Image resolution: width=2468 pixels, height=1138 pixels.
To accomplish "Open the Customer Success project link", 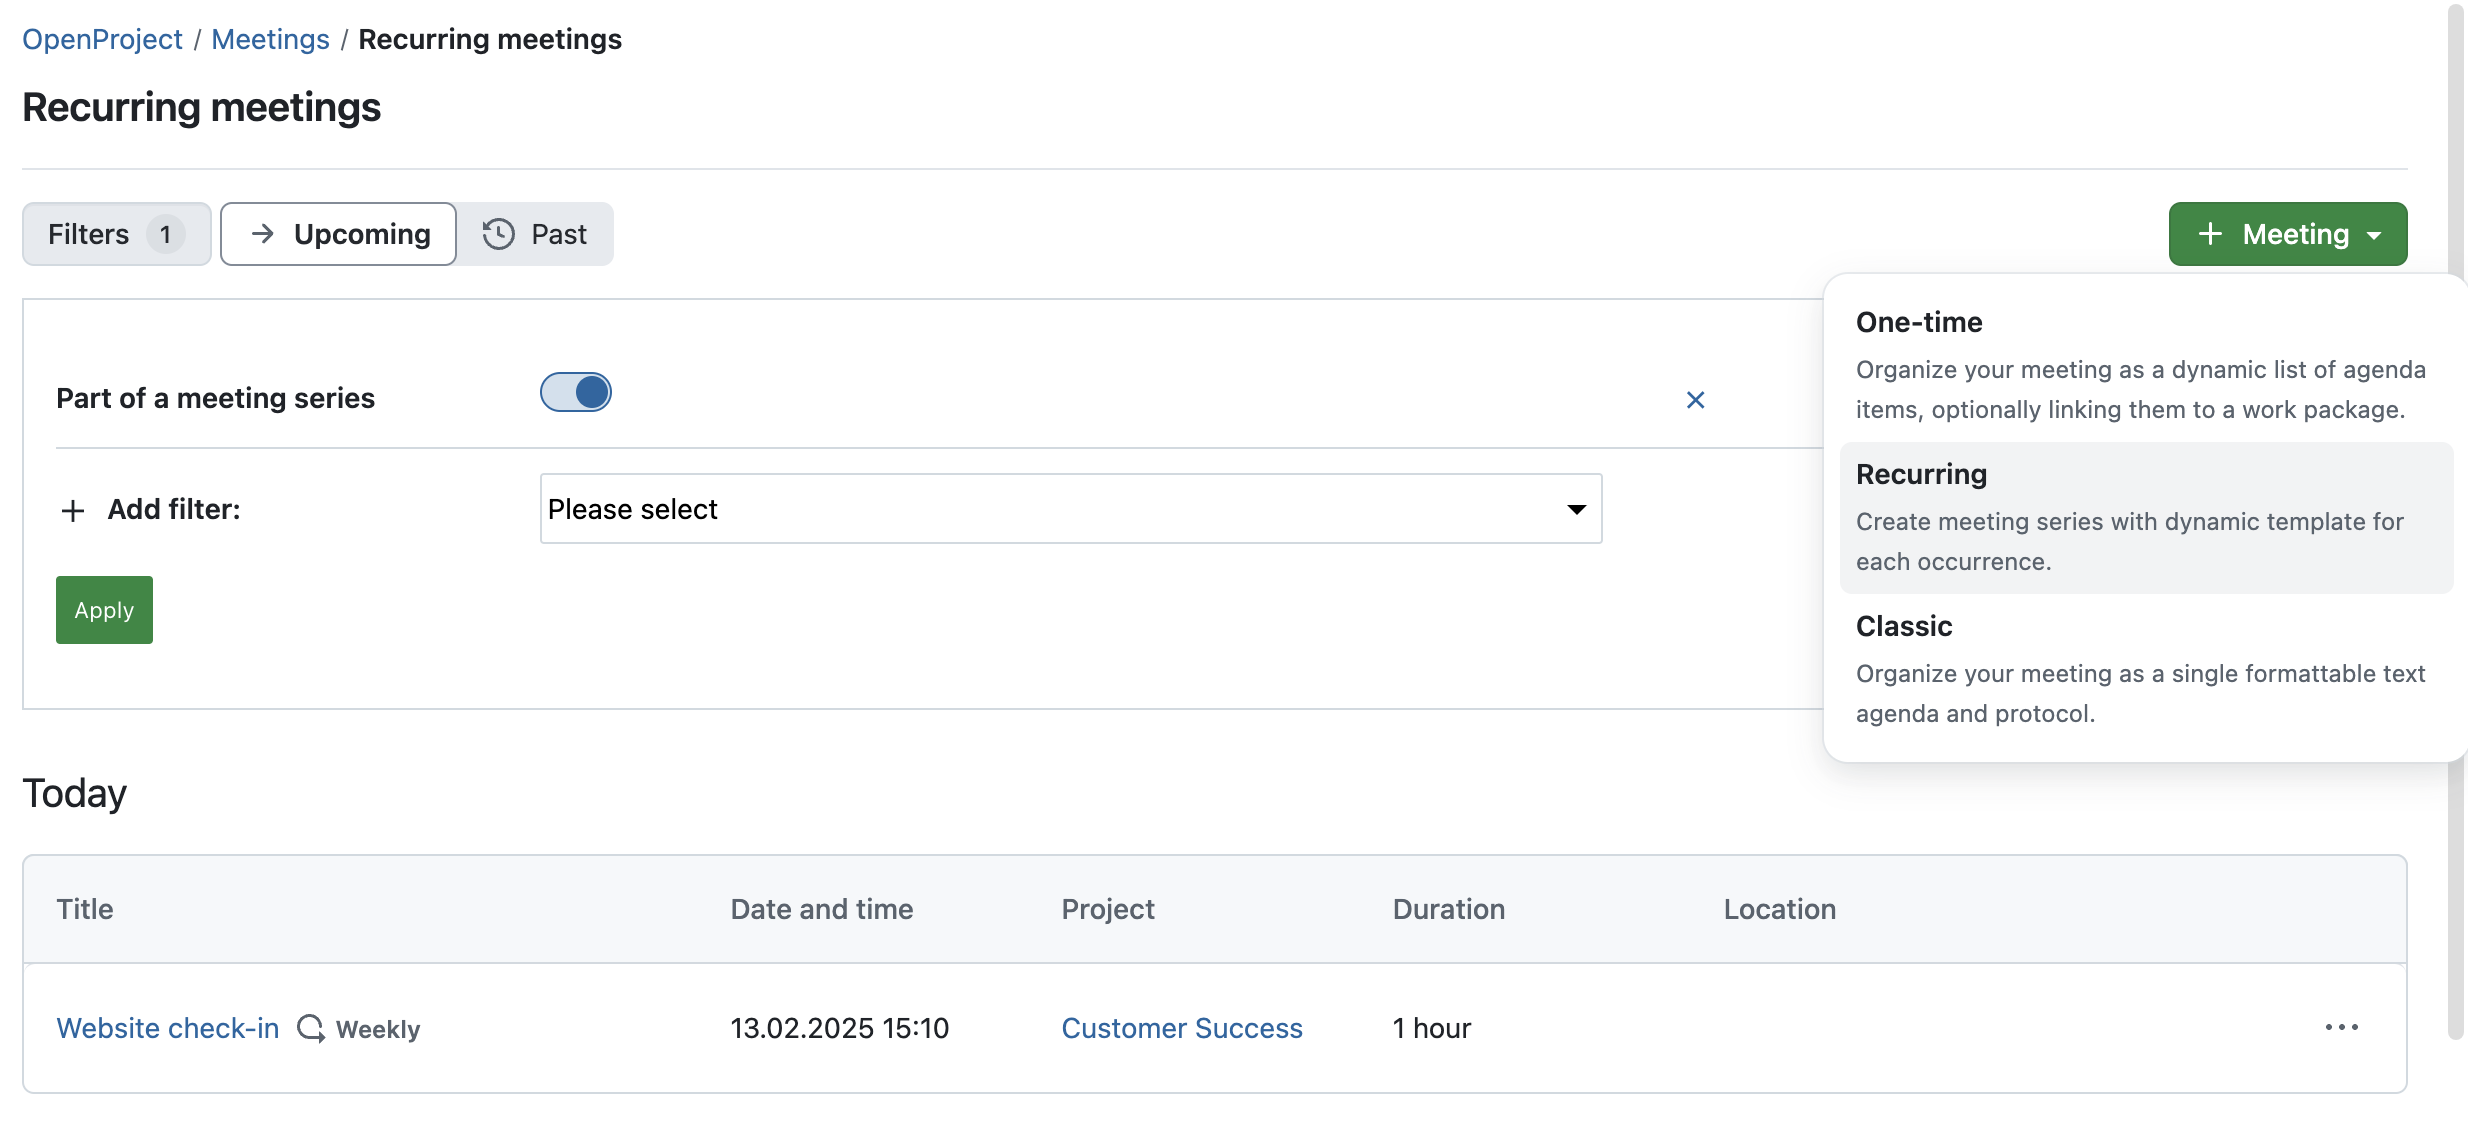I will click(x=1182, y=1028).
